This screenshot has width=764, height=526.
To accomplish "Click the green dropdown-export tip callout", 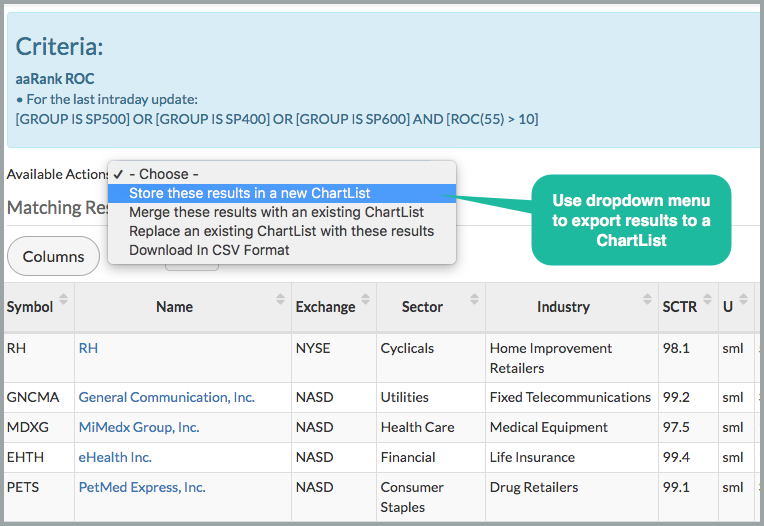I will click(631, 221).
